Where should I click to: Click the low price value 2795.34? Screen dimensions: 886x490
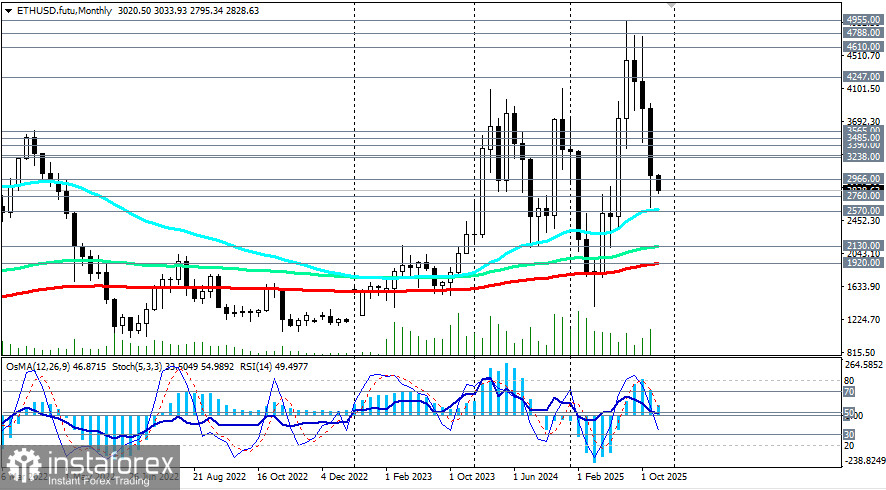[x=207, y=10]
